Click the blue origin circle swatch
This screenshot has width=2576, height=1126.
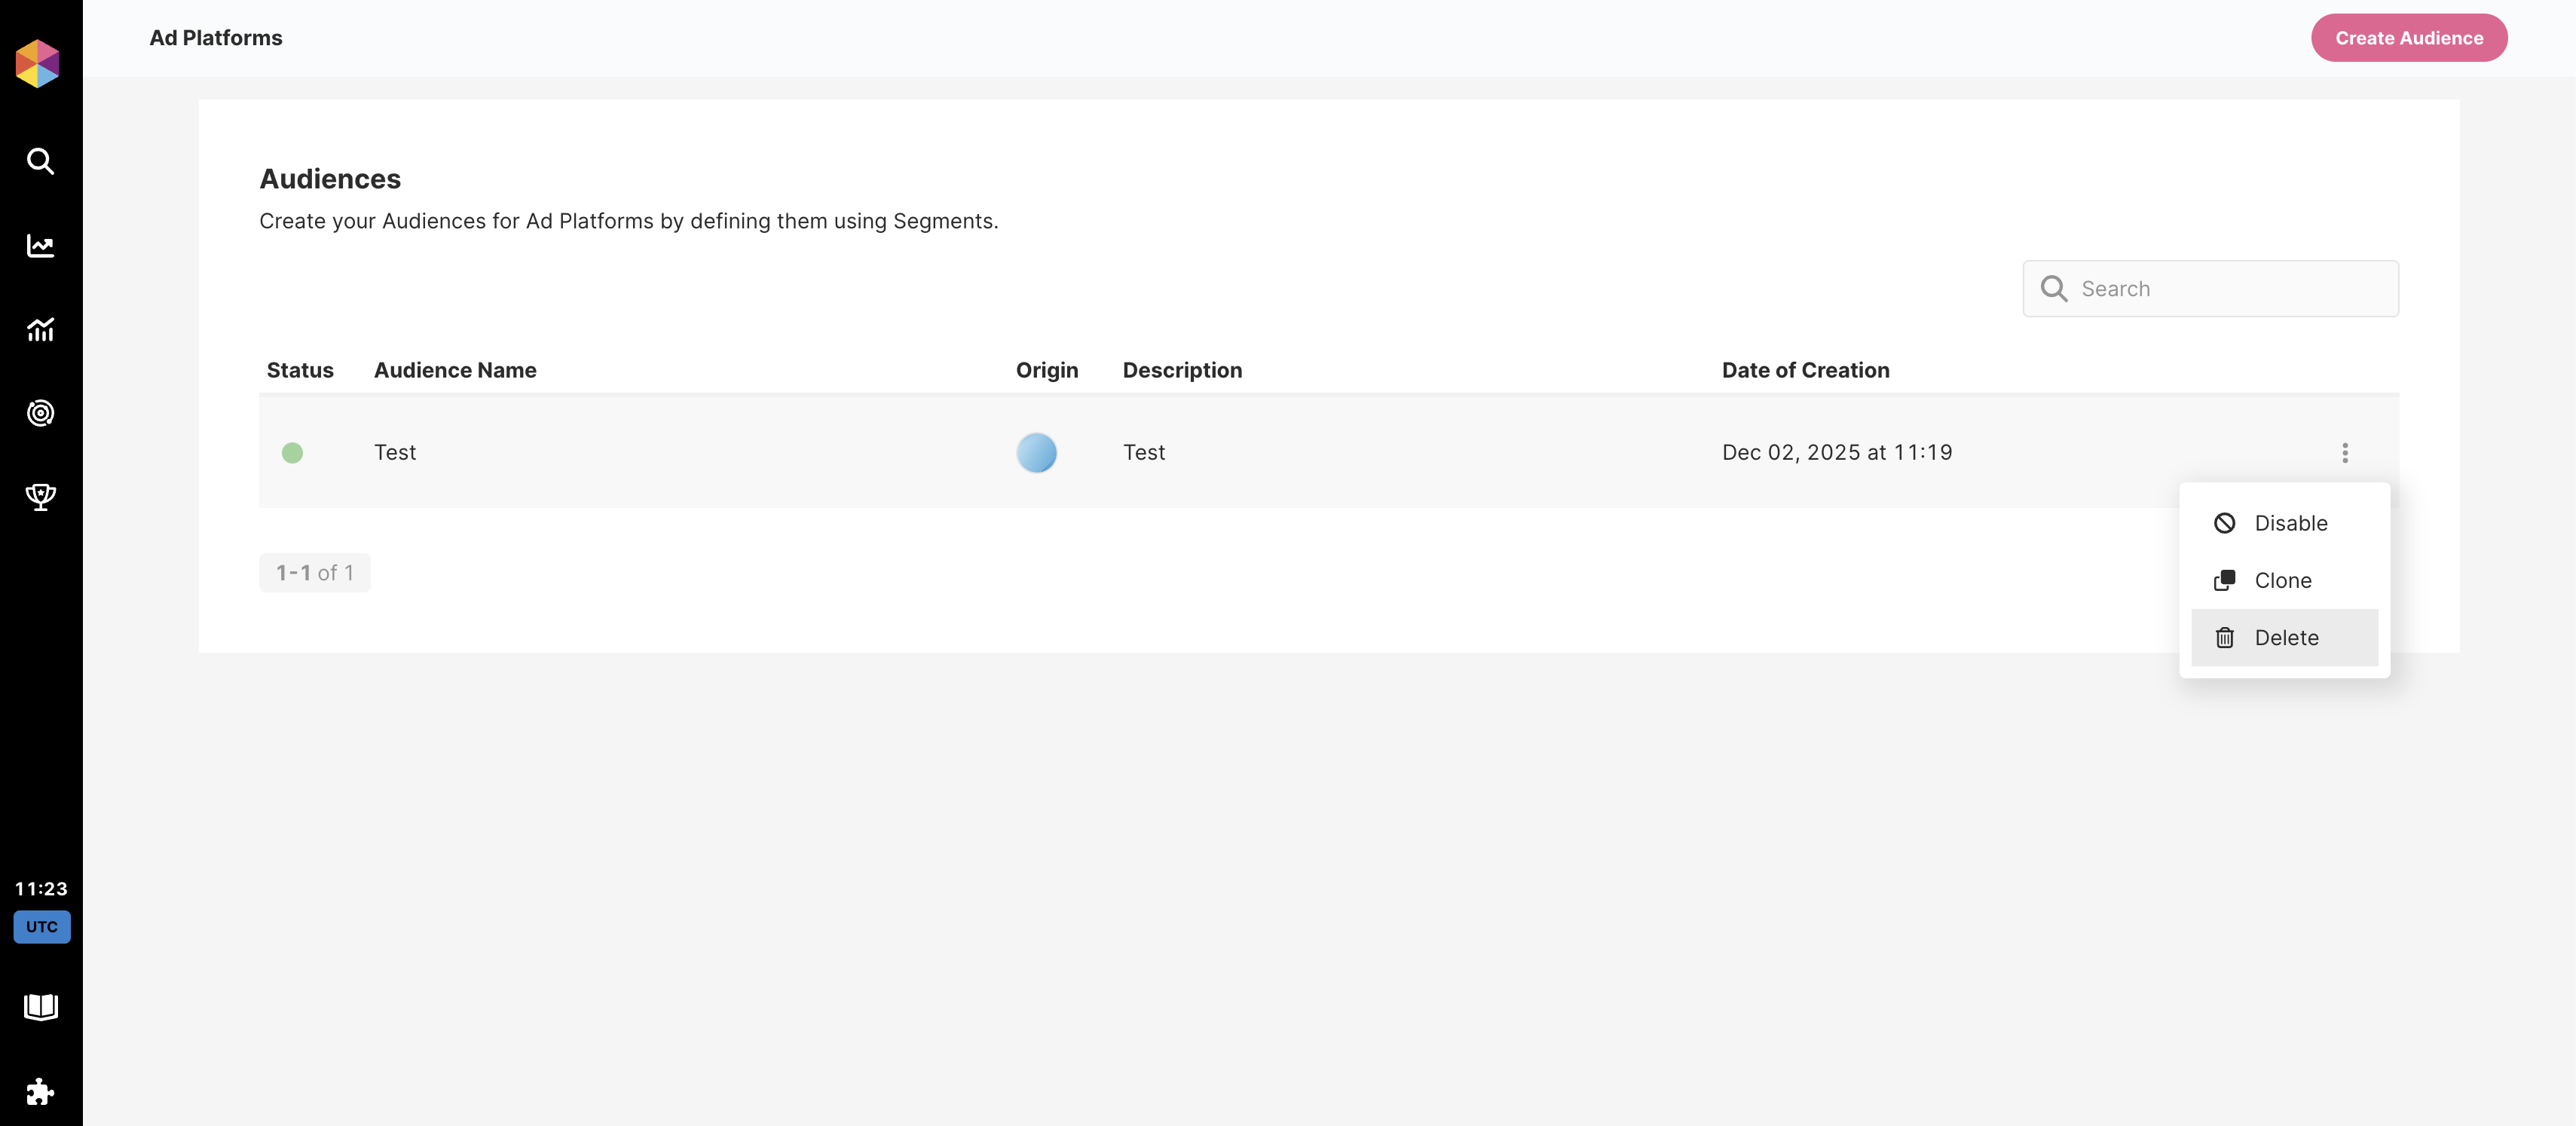coord(1036,453)
